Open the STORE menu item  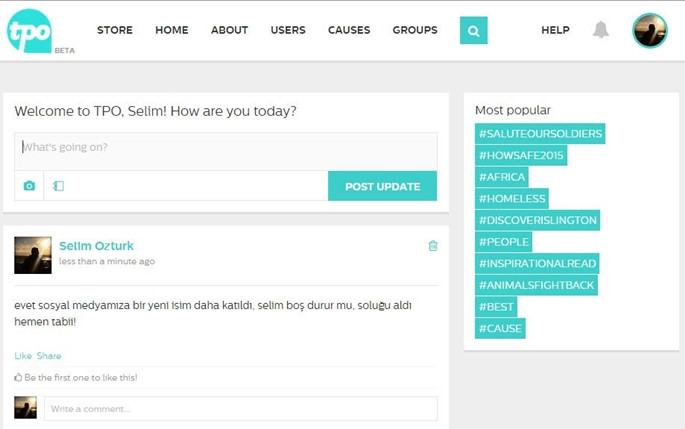[115, 30]
